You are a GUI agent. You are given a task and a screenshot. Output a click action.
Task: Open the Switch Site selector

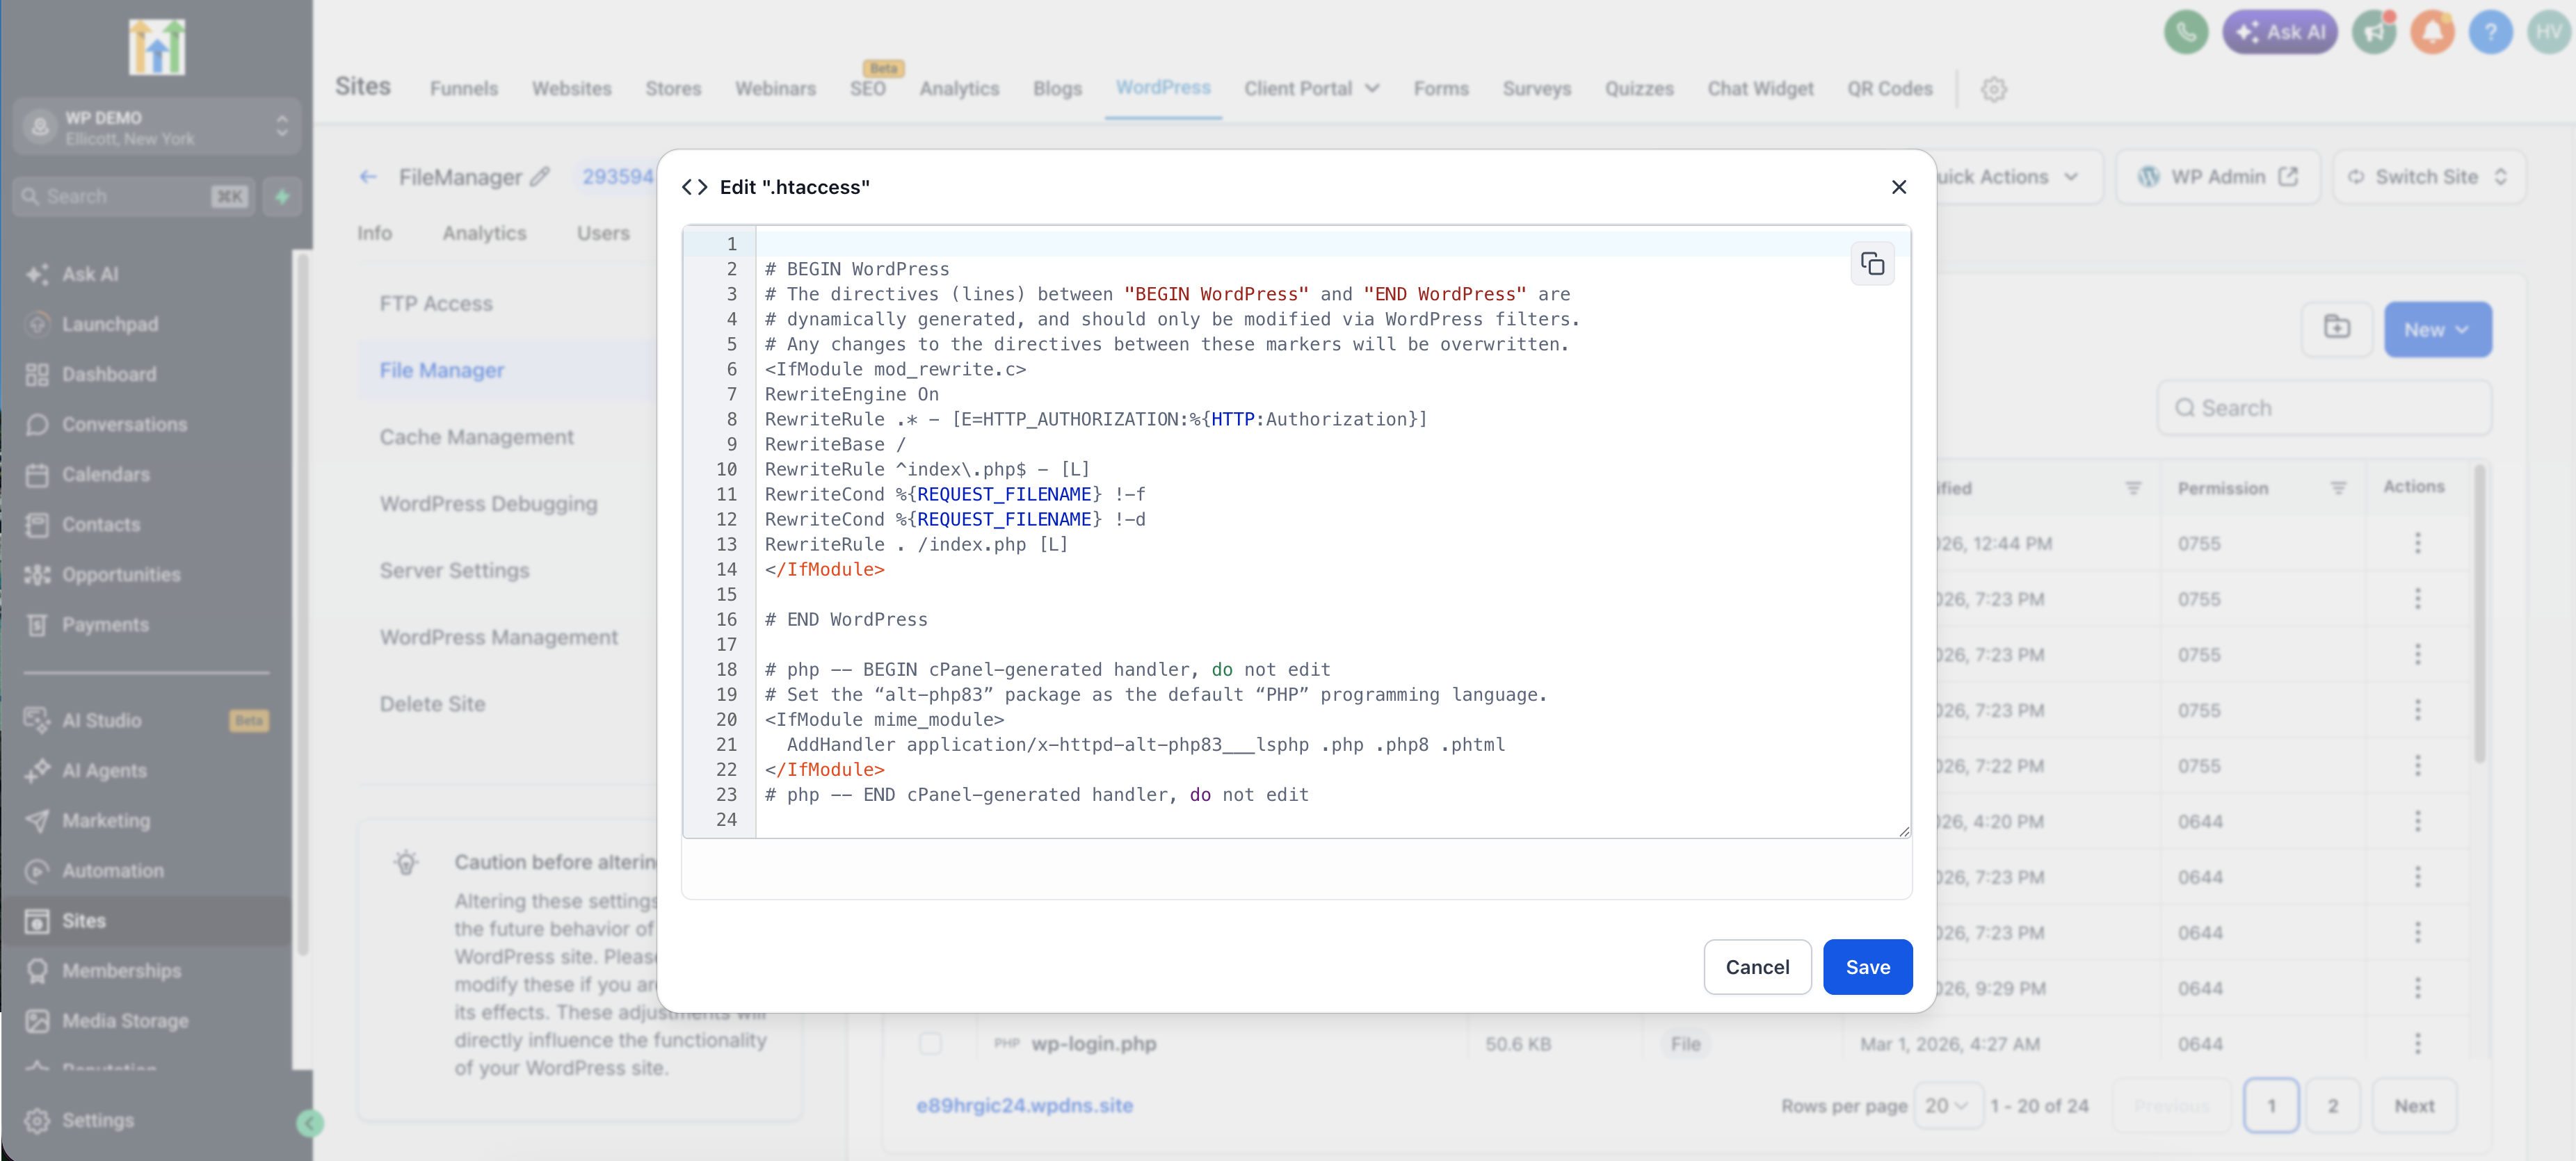[x=2428, y=177]
